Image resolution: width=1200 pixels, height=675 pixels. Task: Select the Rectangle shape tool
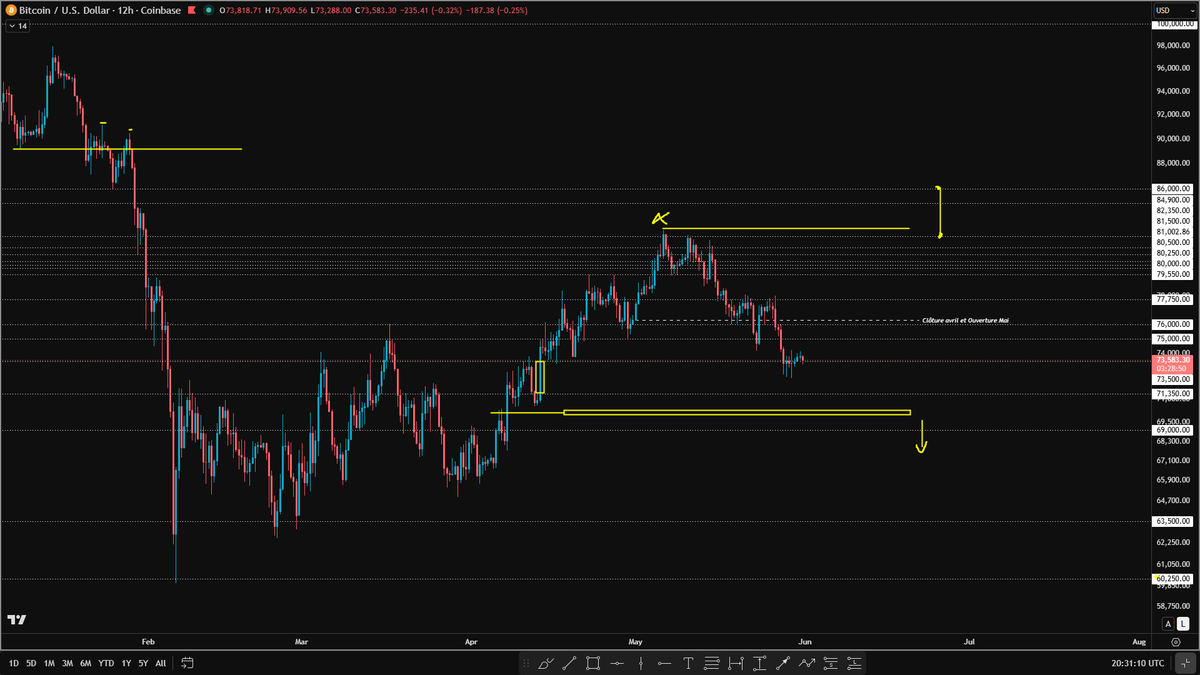pyautogui.click(x=593, y=663)
